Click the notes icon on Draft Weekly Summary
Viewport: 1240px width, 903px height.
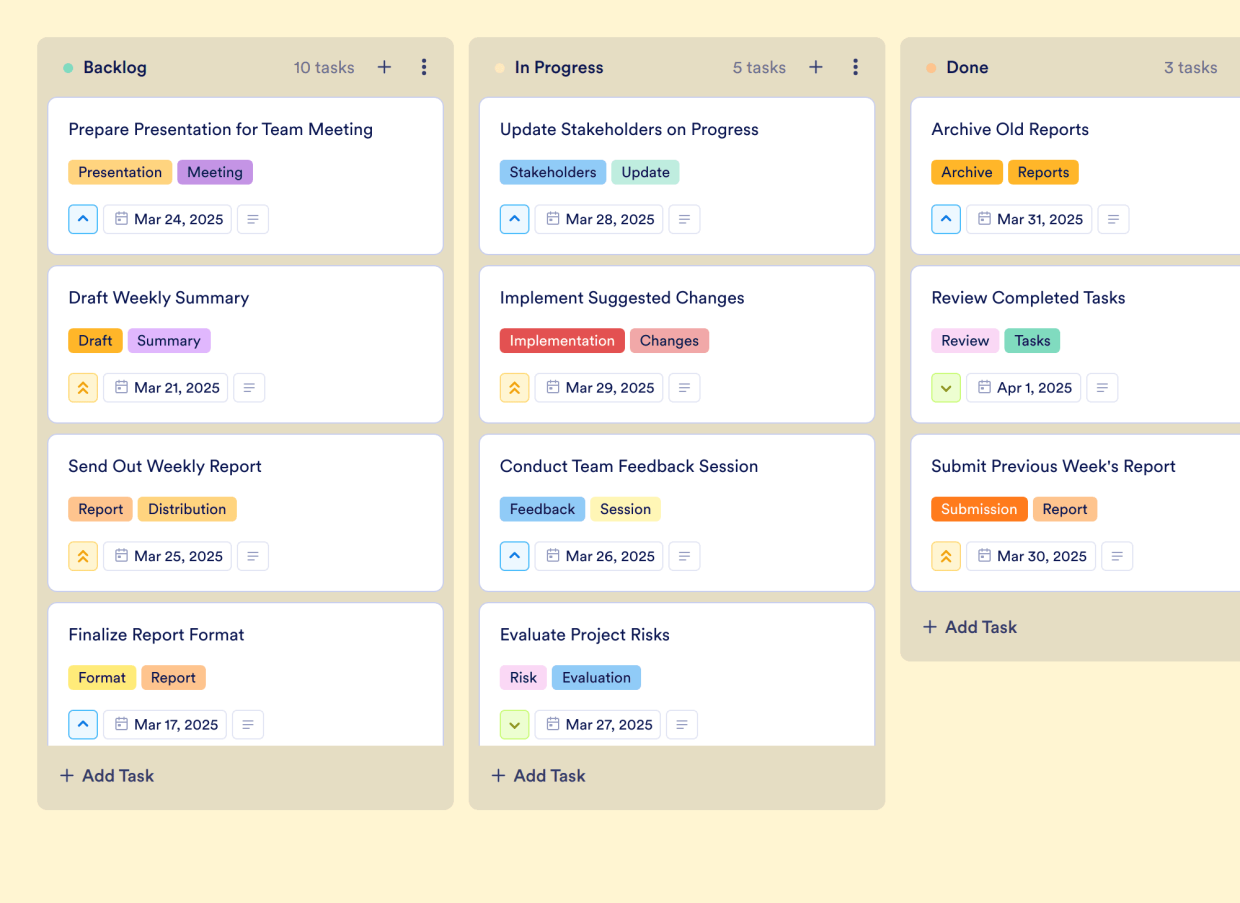coord(249,387)
